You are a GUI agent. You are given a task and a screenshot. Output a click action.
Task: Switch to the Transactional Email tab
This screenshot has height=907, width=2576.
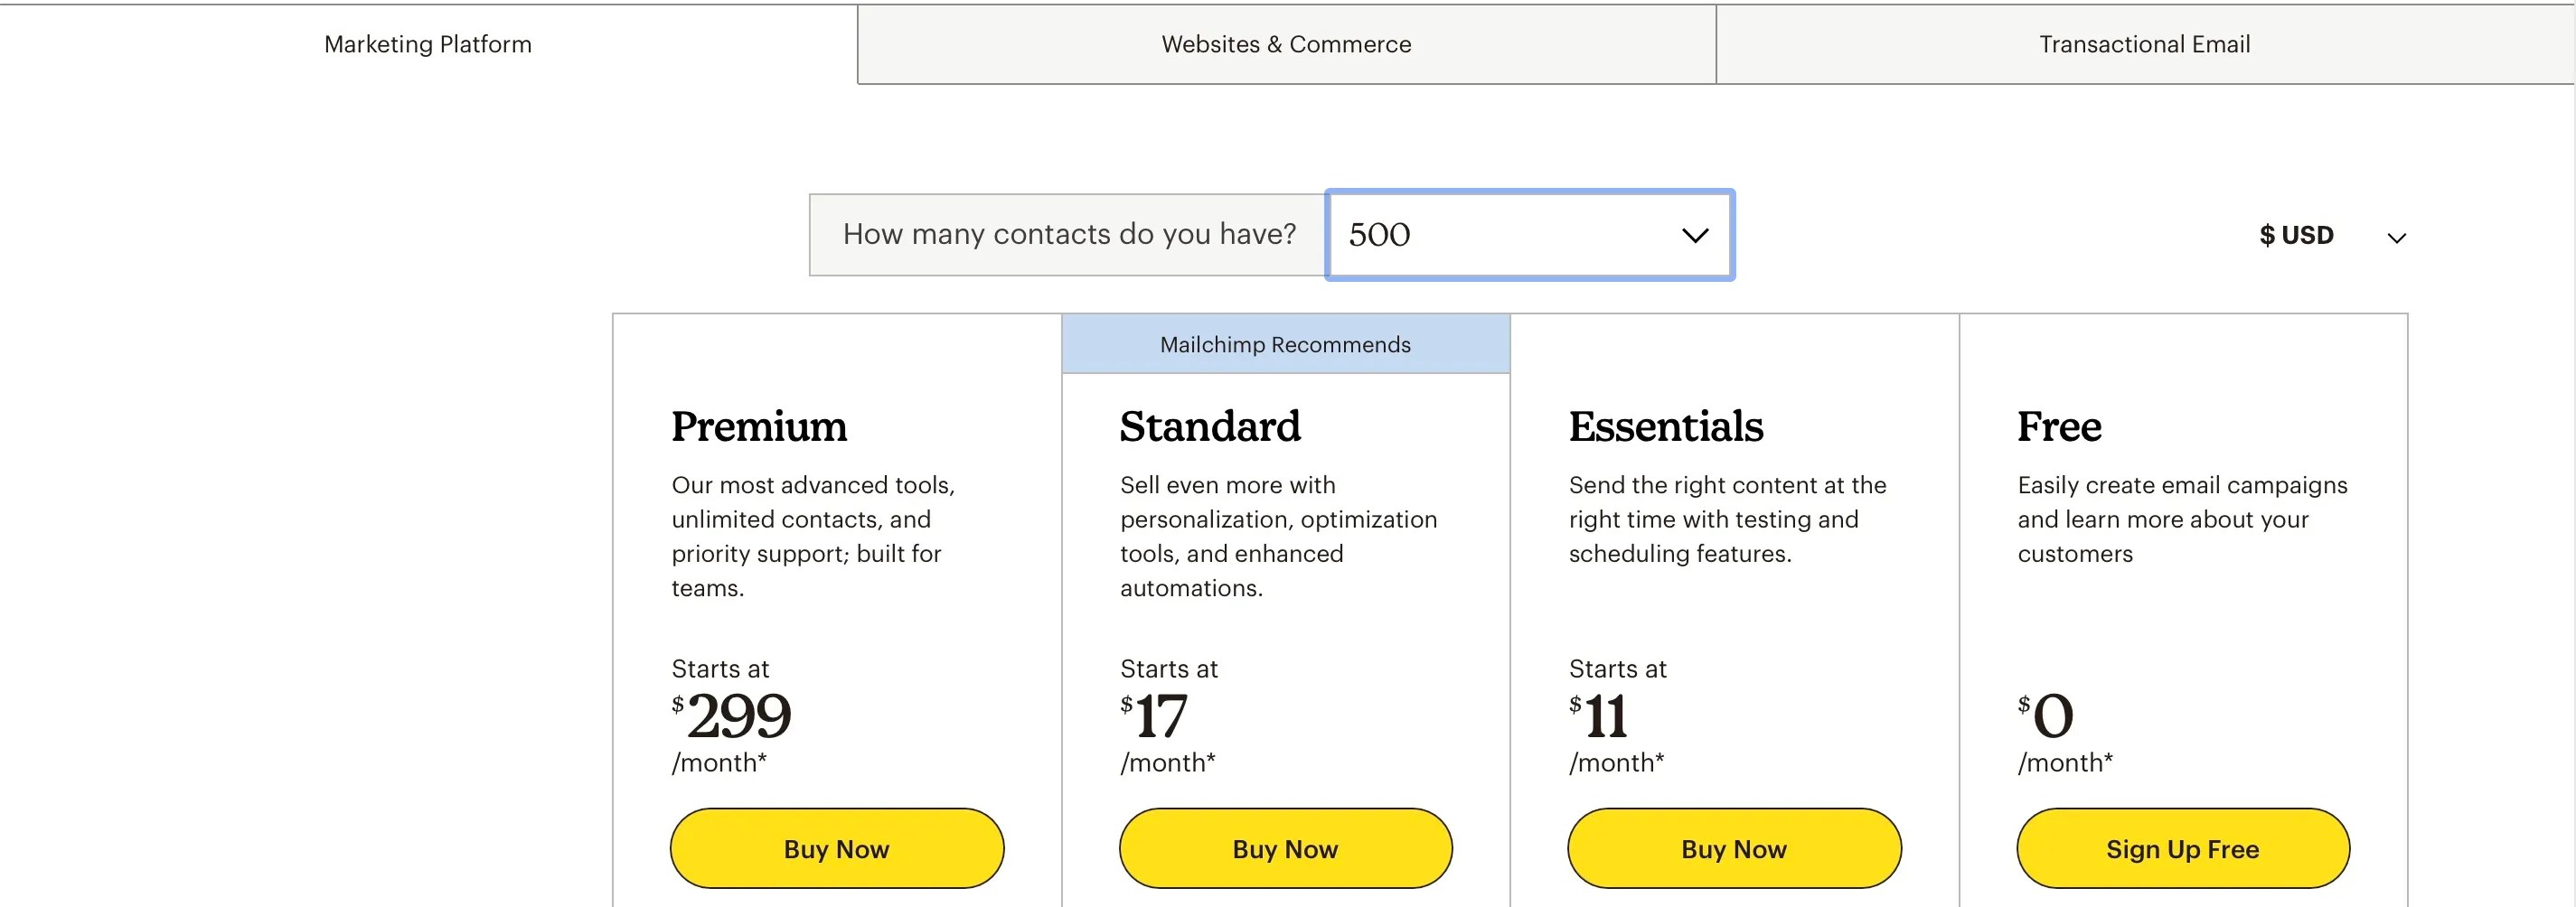click(x=2144, y=44)
